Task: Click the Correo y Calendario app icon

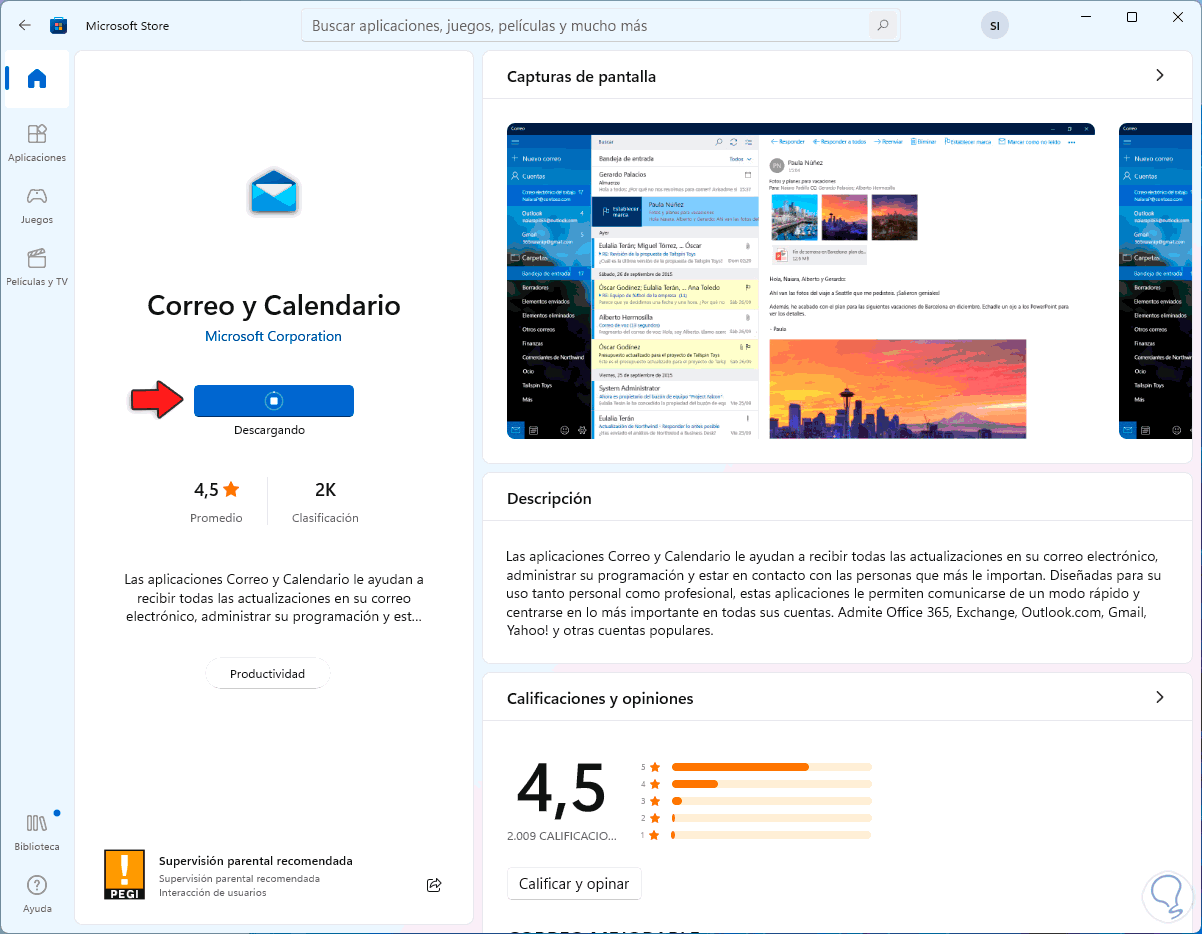Action: pyautogui.click(x=274, y=192)
